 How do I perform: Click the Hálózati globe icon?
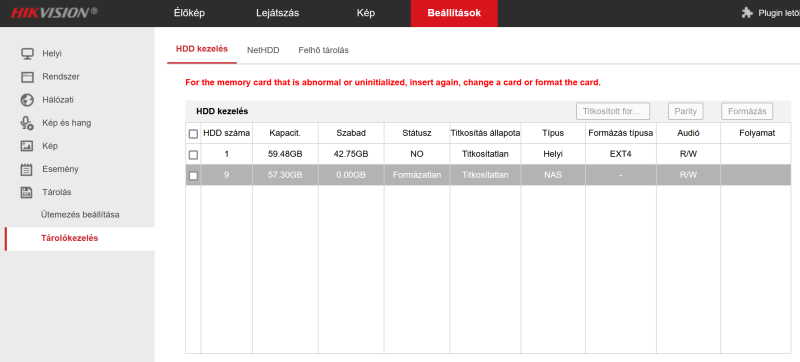click(x=27, y=100)
